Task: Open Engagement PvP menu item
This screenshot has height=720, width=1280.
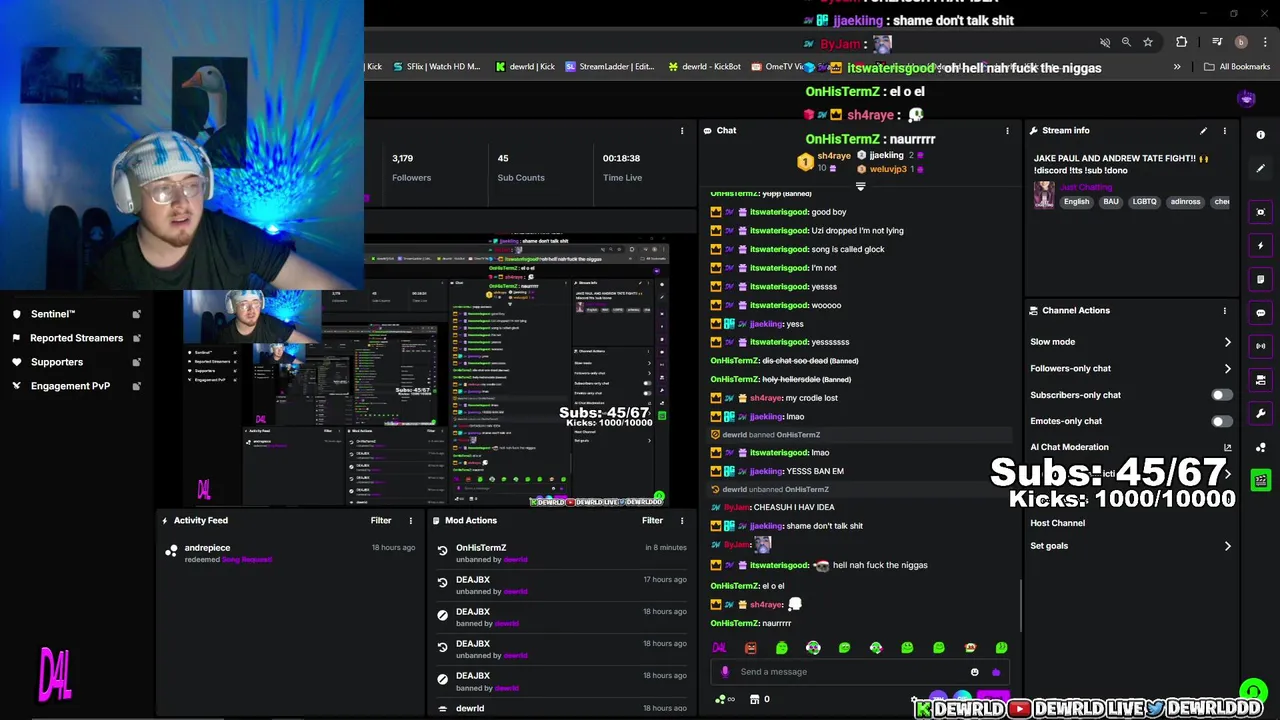Action: [x=77, y=386]
